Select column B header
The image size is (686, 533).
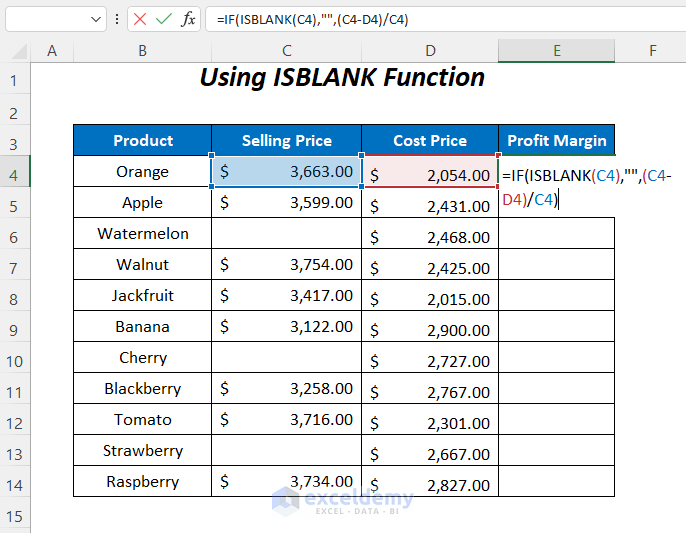click(x=143, y=51)
